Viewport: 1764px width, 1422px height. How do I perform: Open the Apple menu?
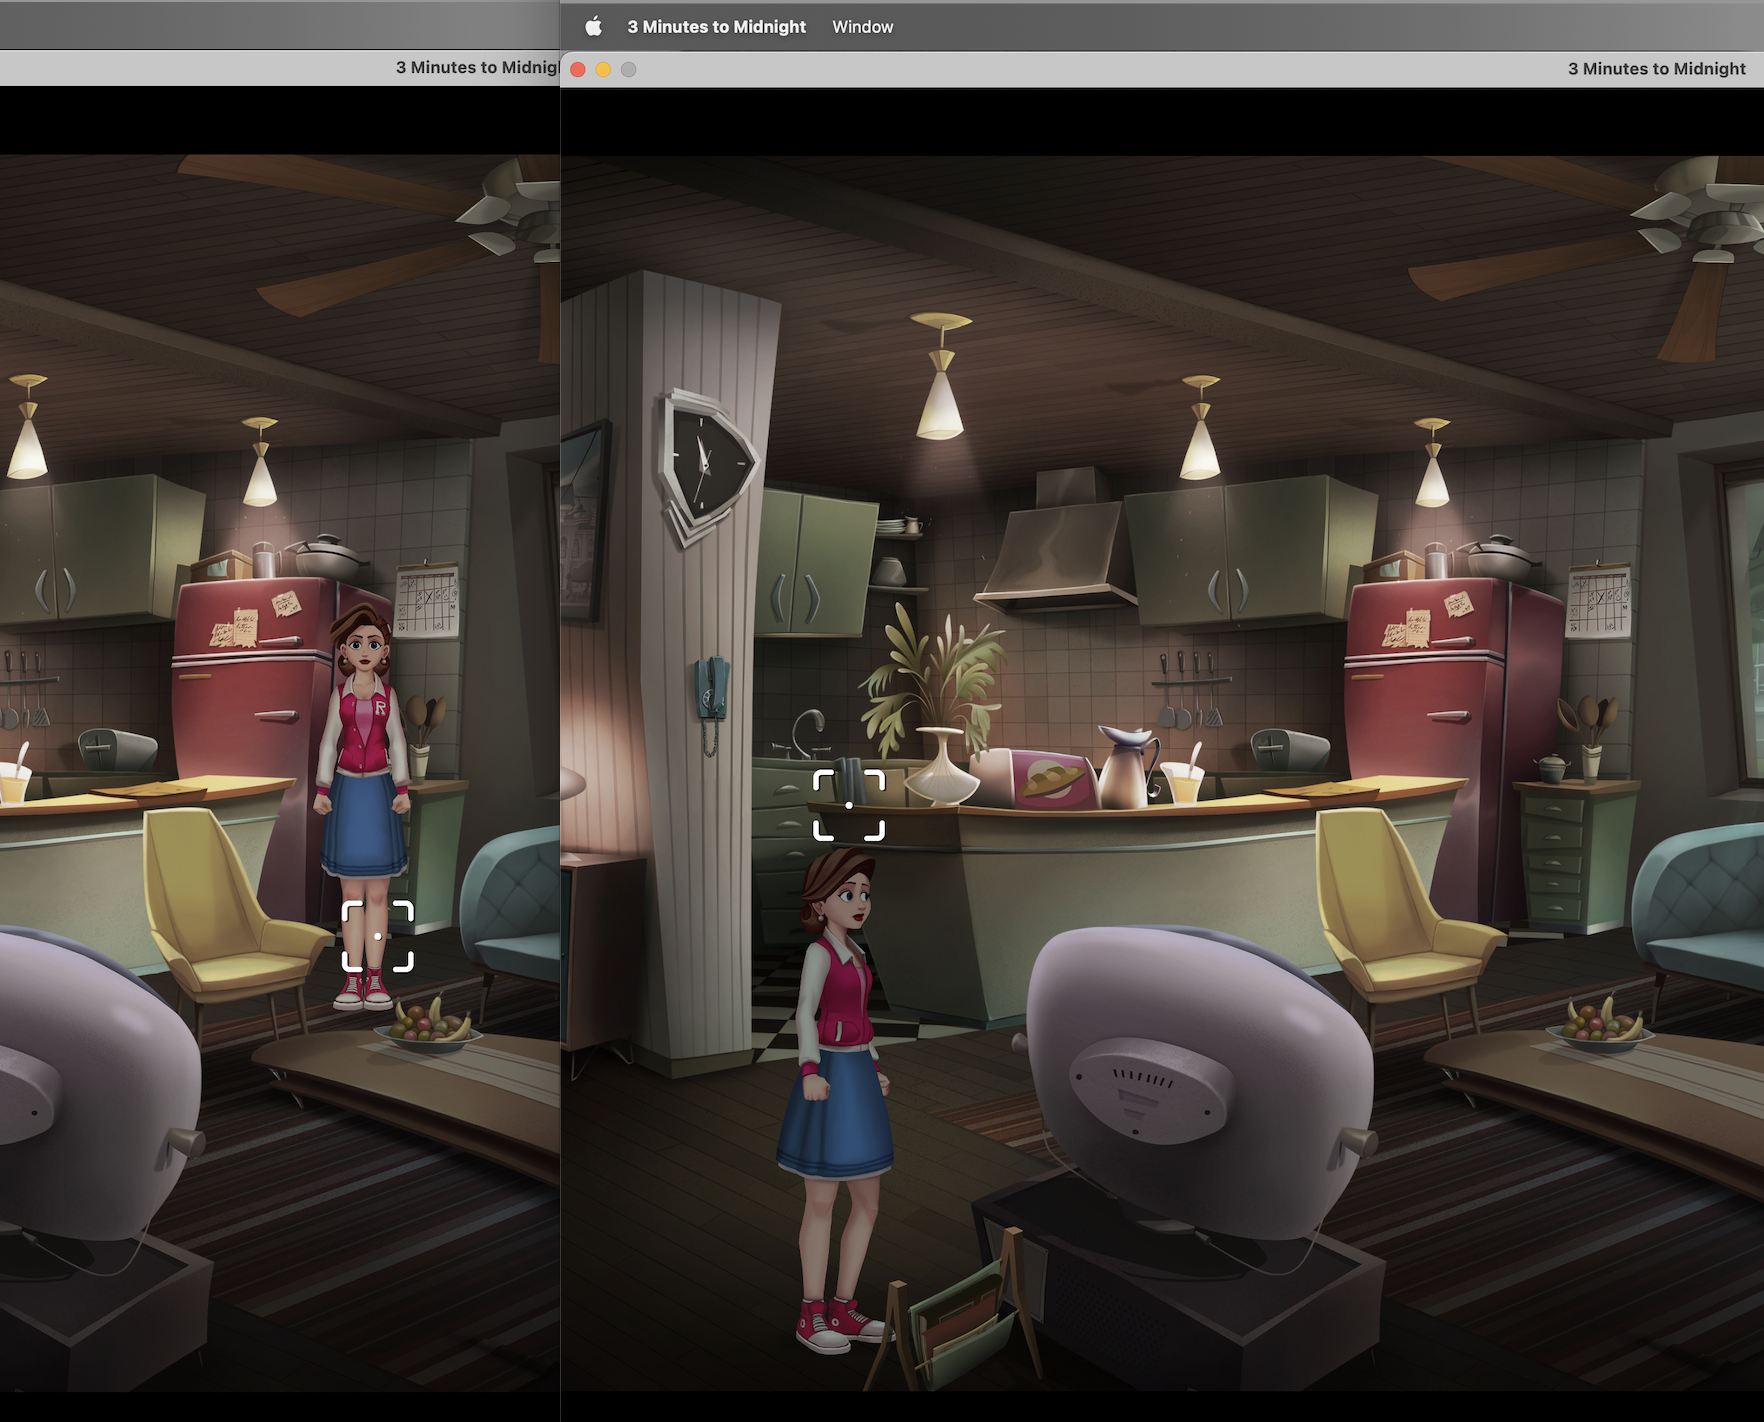point(593,27)
